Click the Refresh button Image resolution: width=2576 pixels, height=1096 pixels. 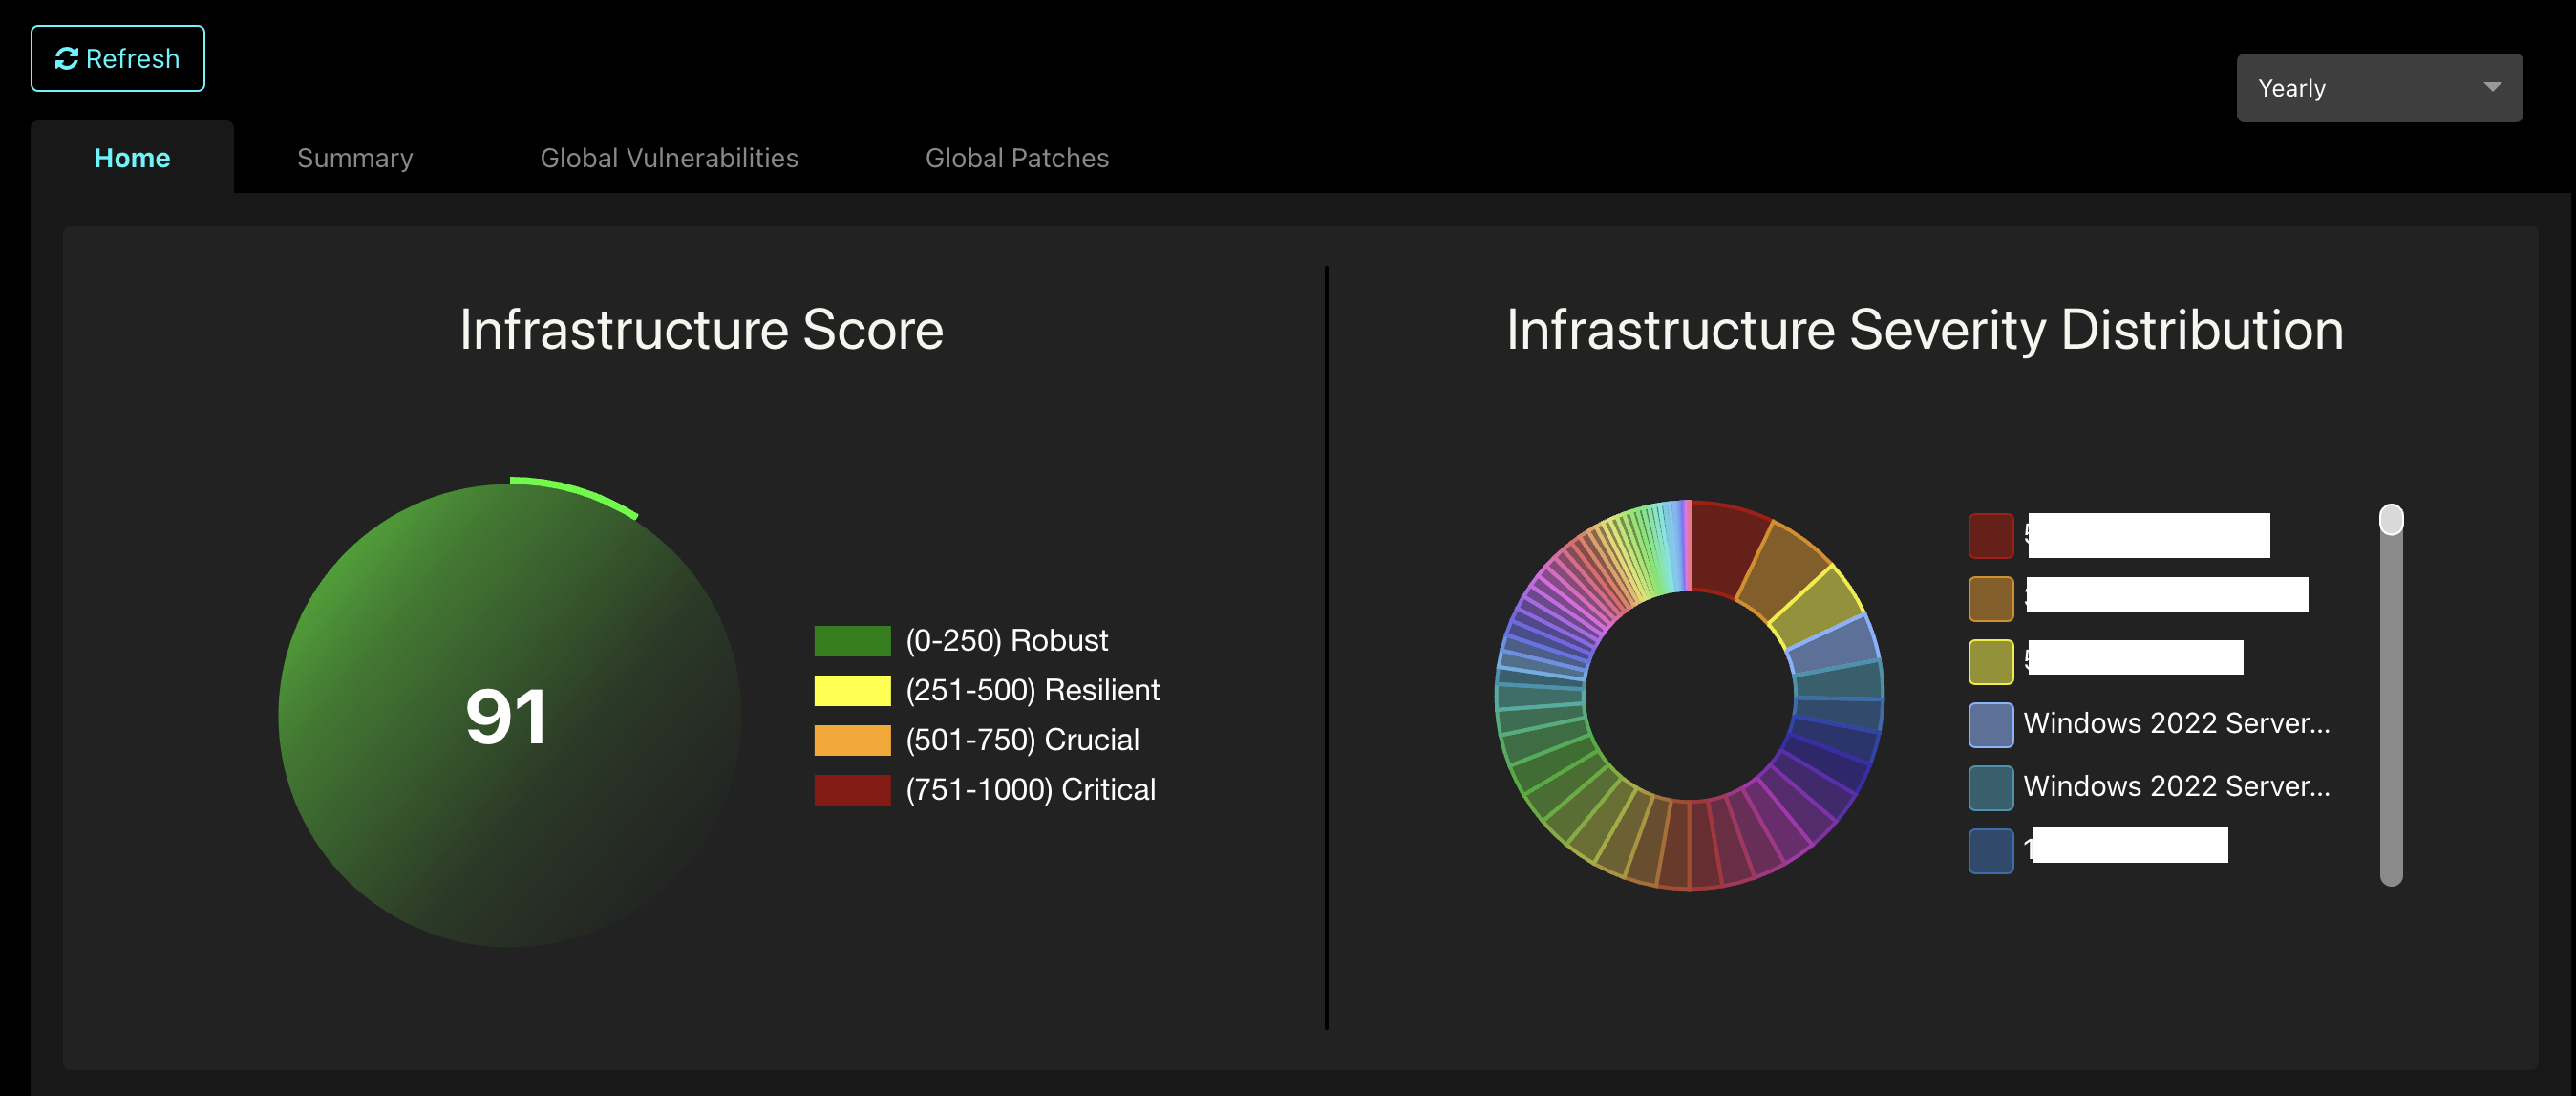click(117, 59)
